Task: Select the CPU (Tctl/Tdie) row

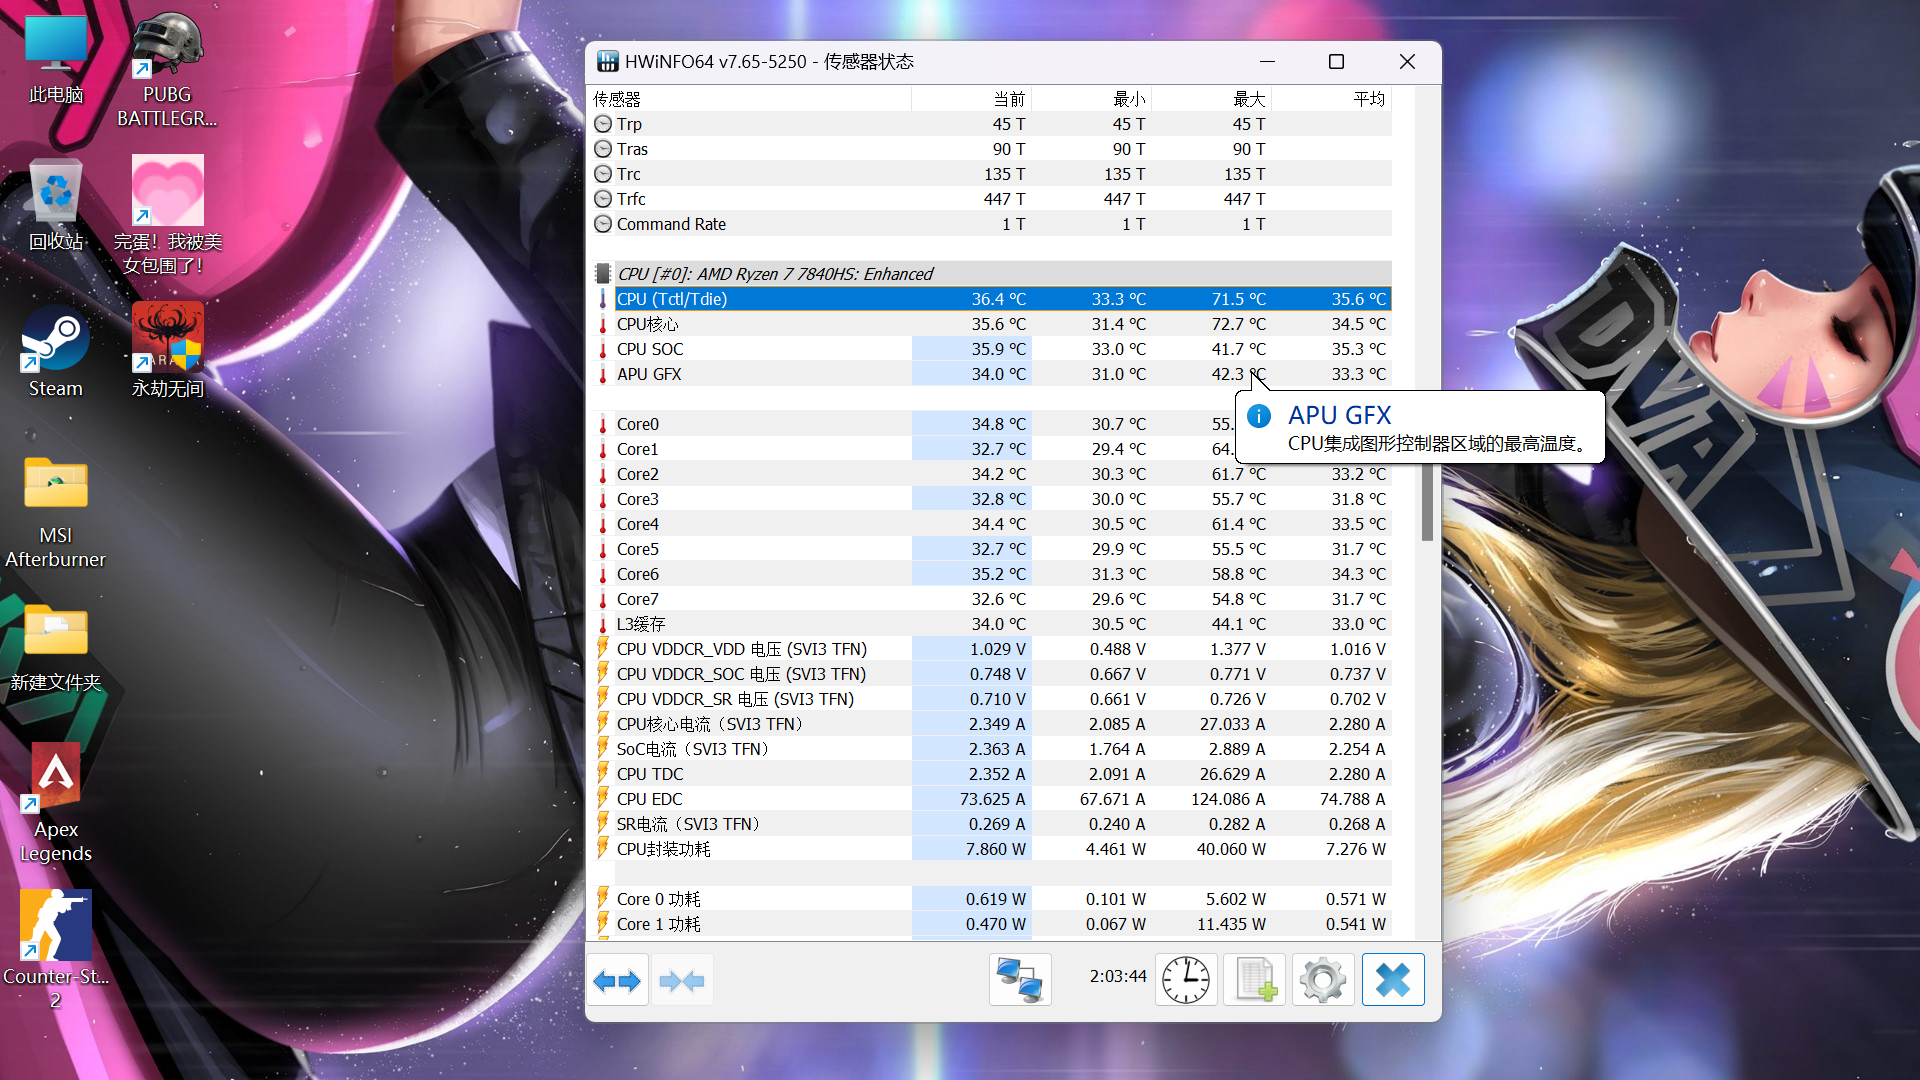Action: 991,299
